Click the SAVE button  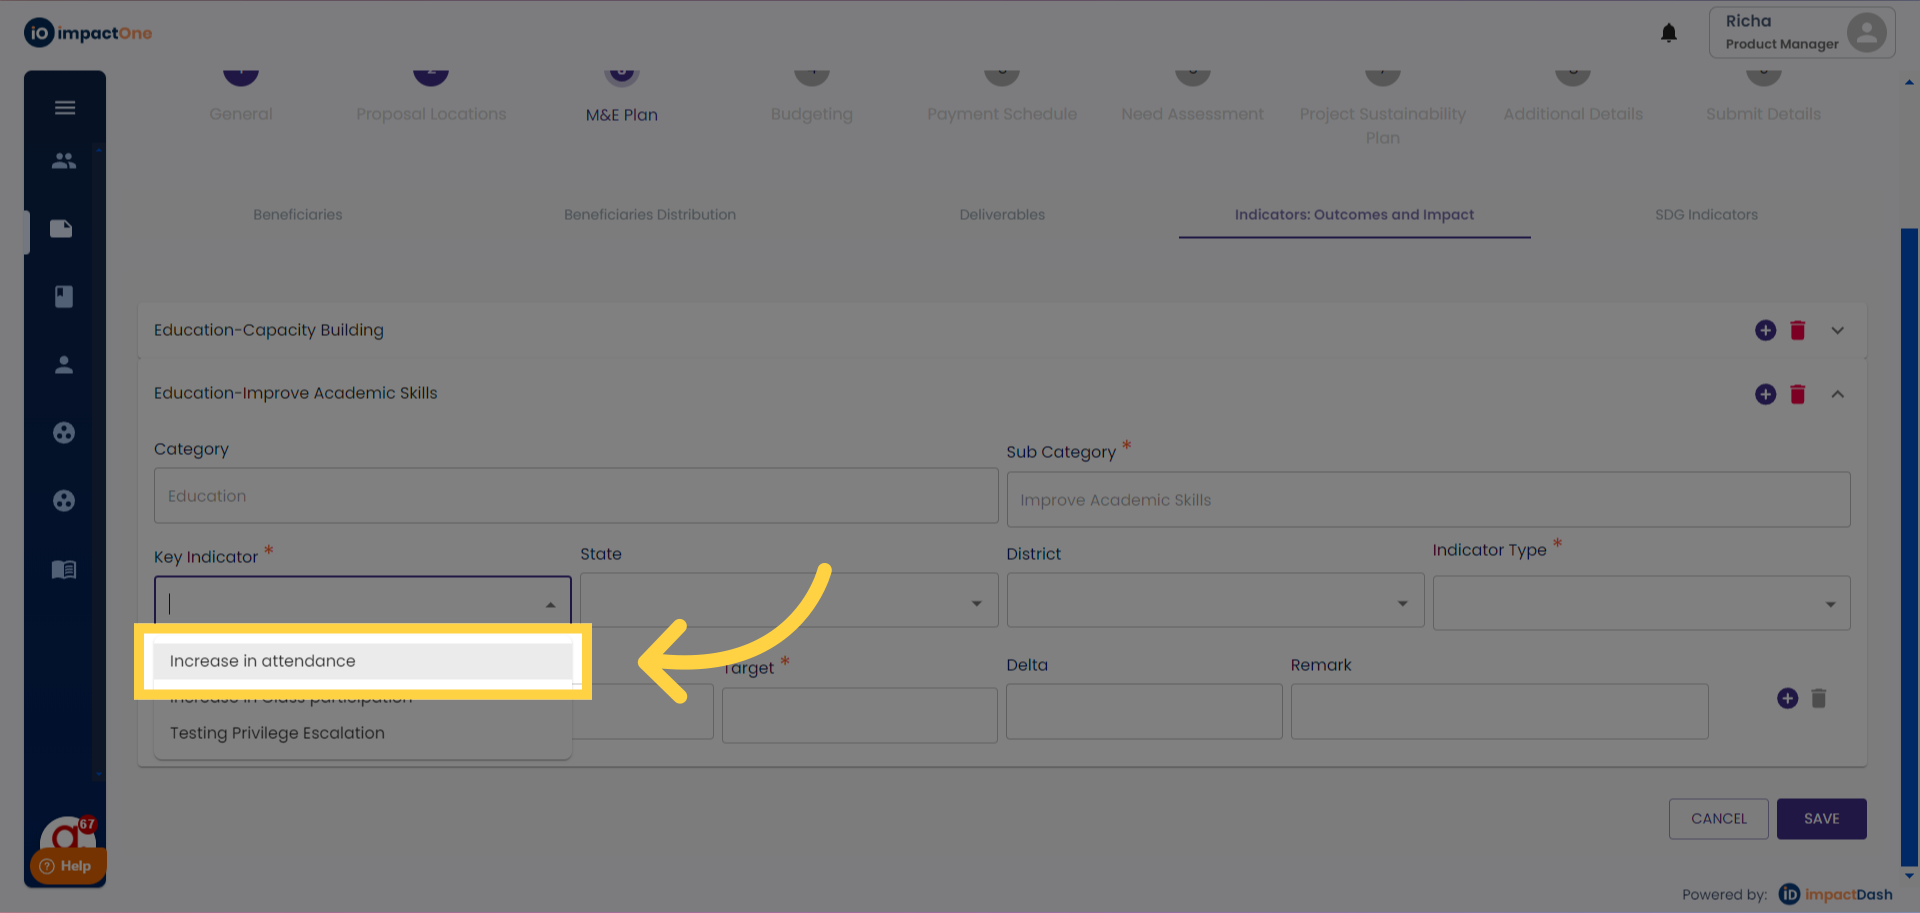coord(1821,818)
